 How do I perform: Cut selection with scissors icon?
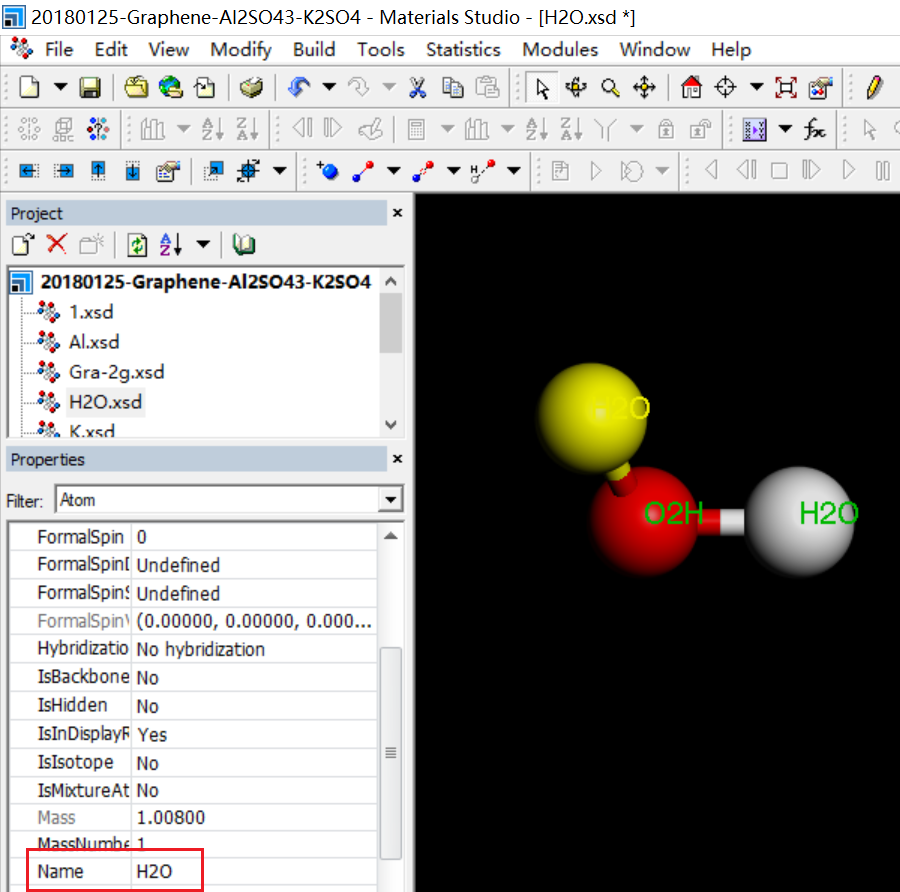(x=417, y=87)
